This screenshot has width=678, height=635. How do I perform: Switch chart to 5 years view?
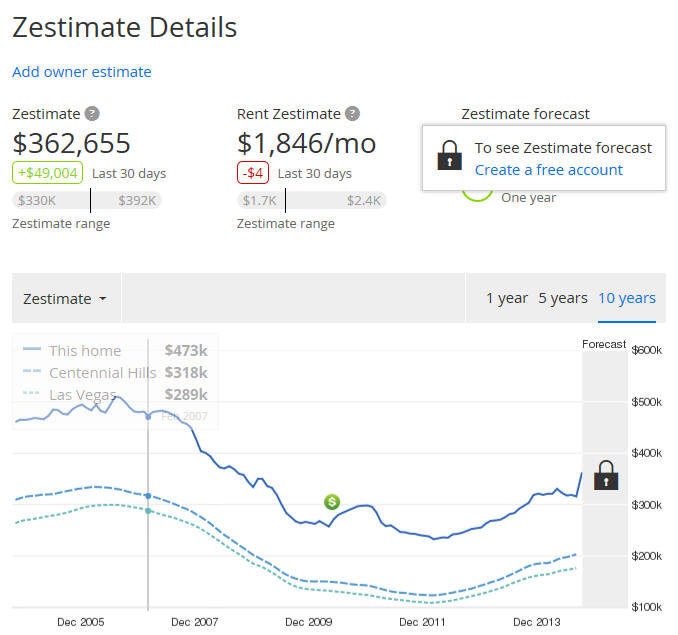click(563, 298)
